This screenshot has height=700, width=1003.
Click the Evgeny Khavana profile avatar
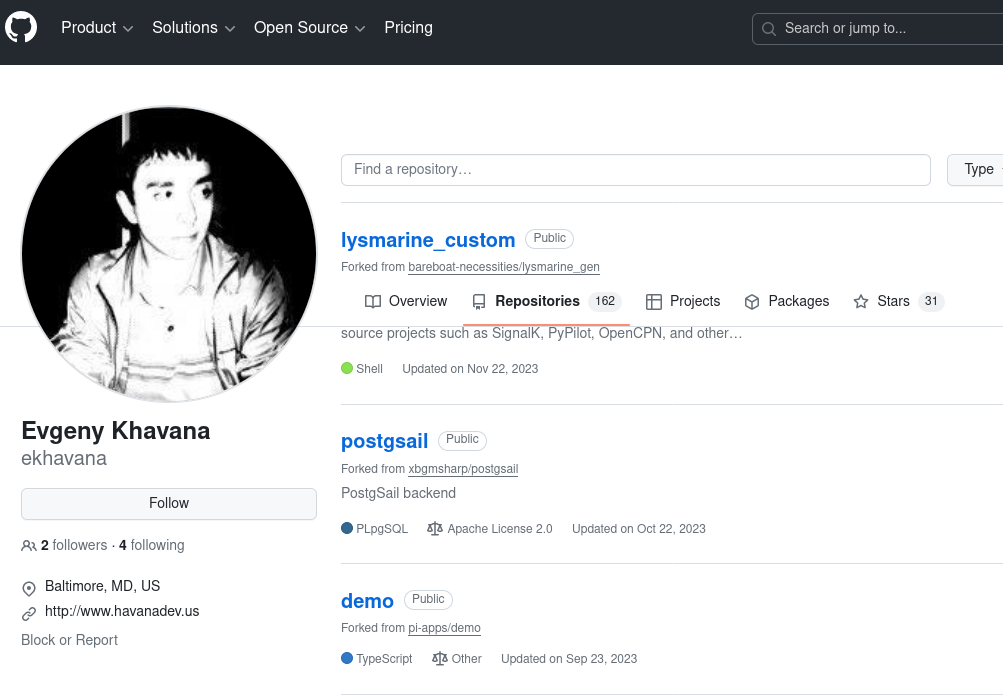click(169, 254)
